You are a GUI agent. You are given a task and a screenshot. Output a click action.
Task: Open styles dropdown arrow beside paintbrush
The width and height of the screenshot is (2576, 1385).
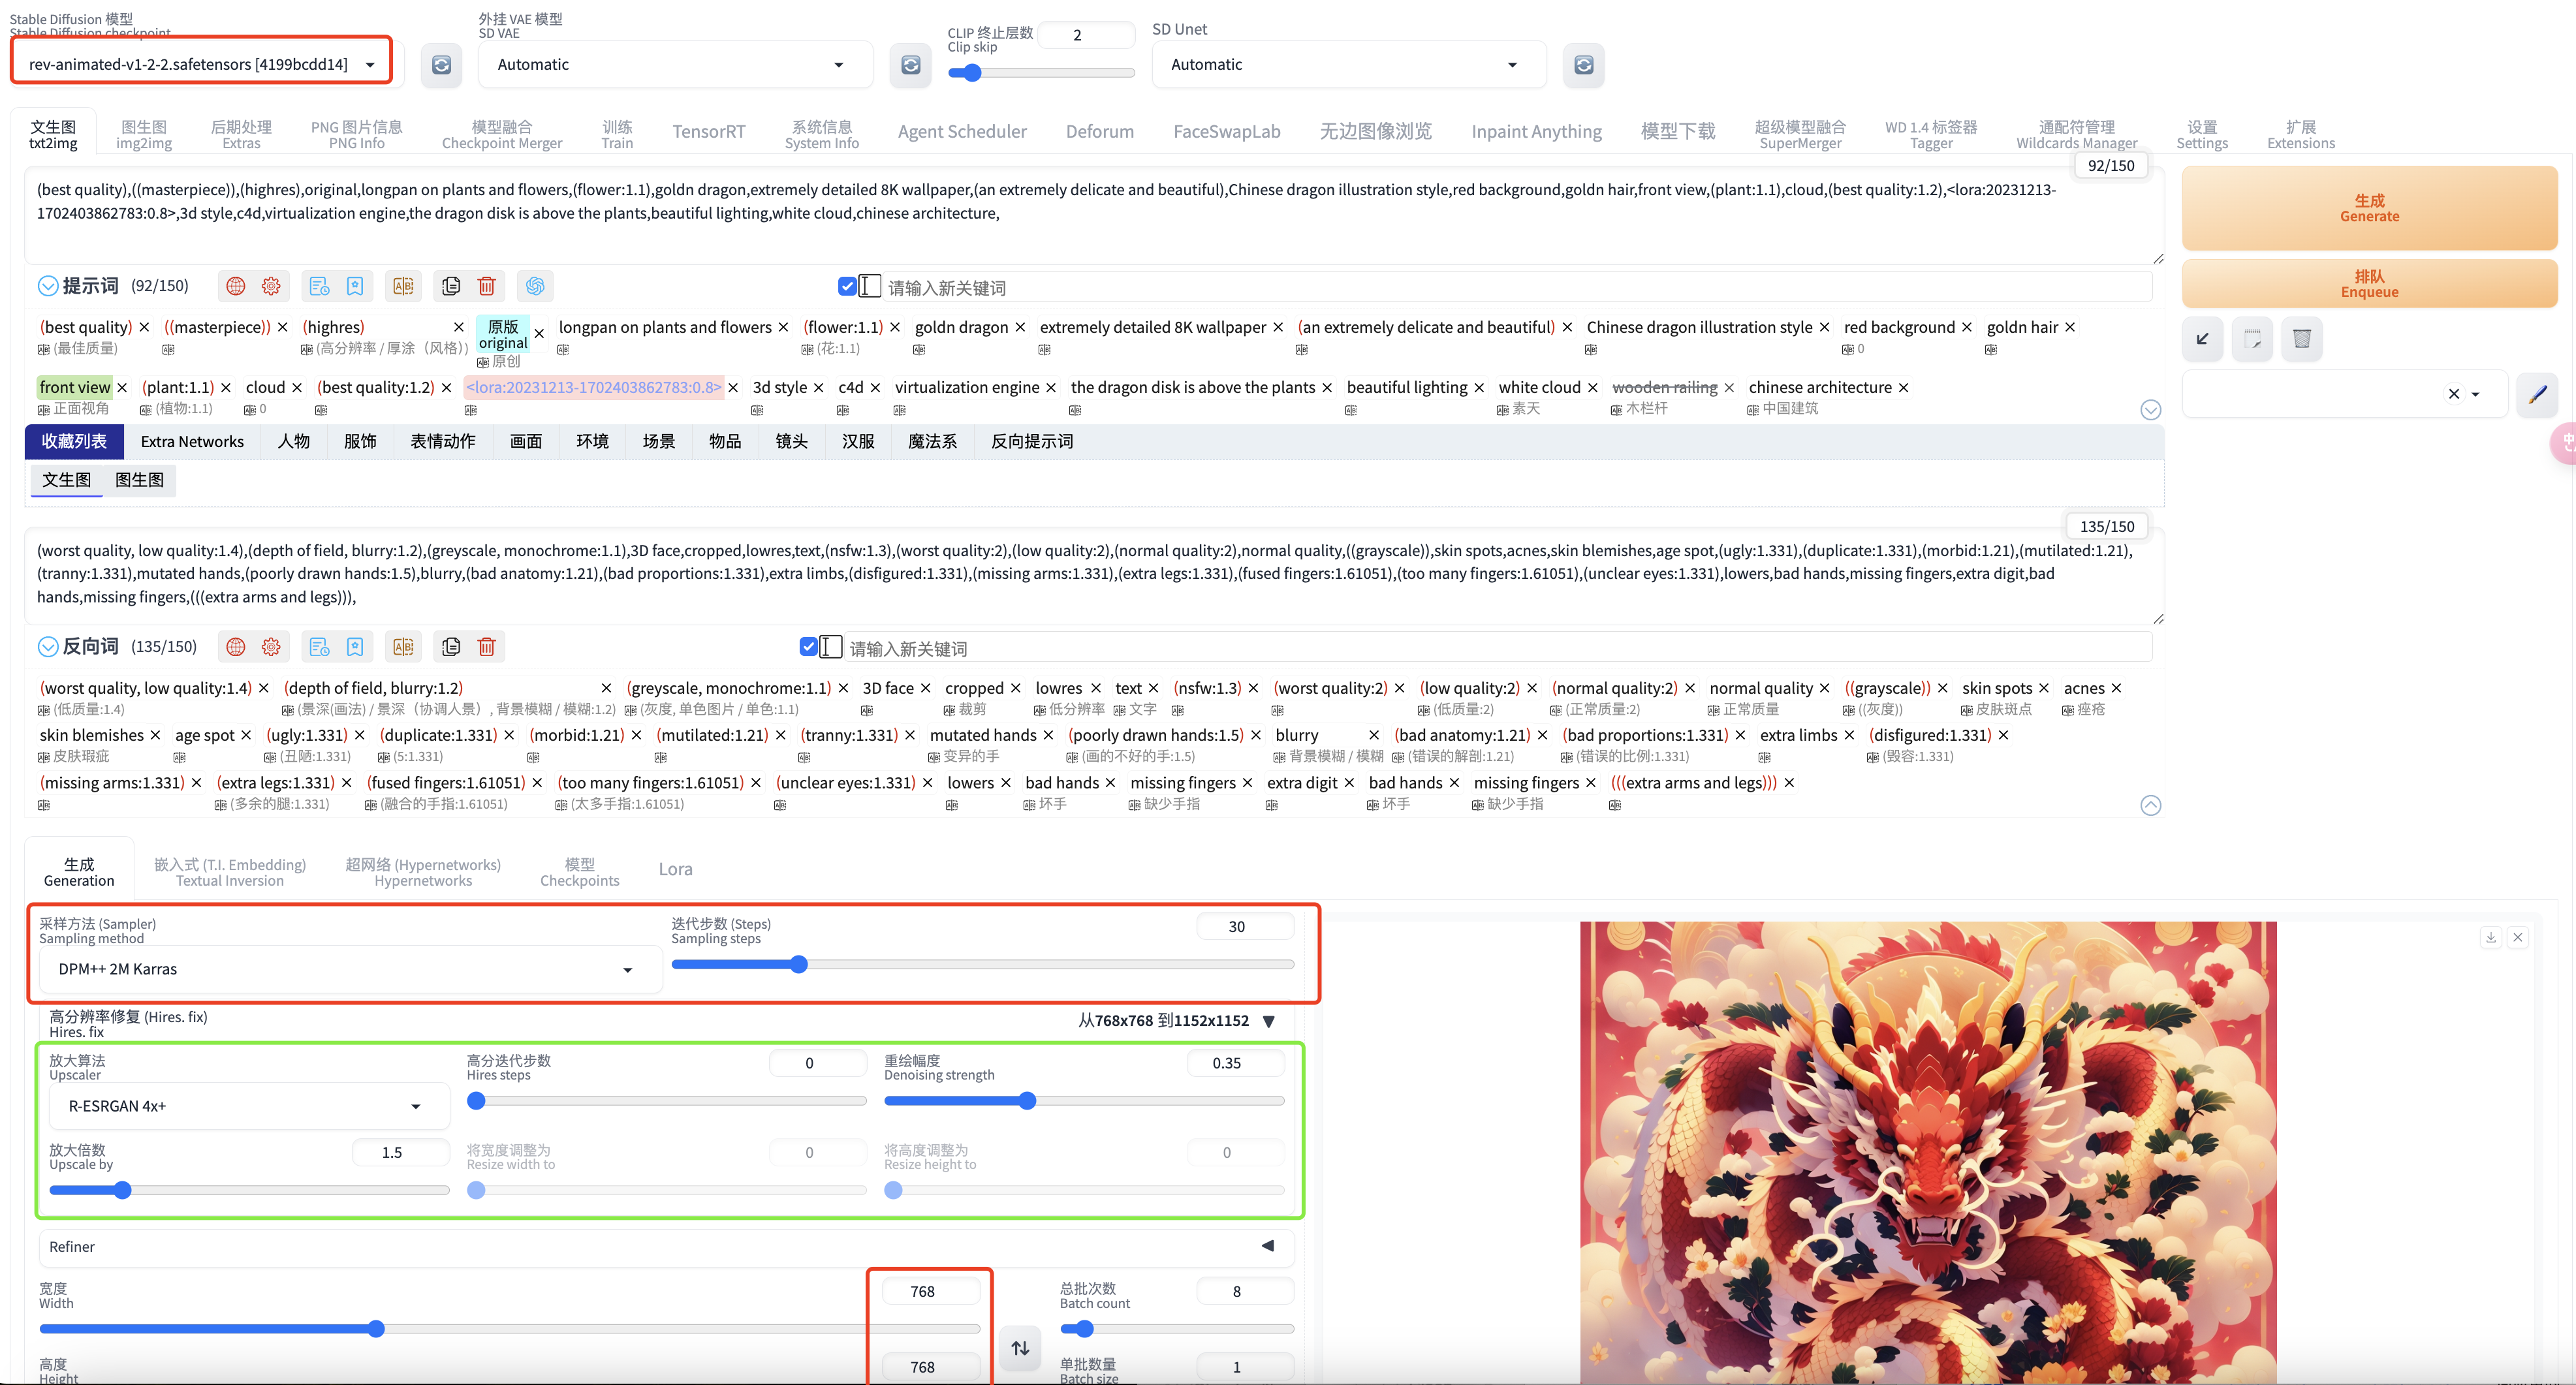(x=2476, y=394)
